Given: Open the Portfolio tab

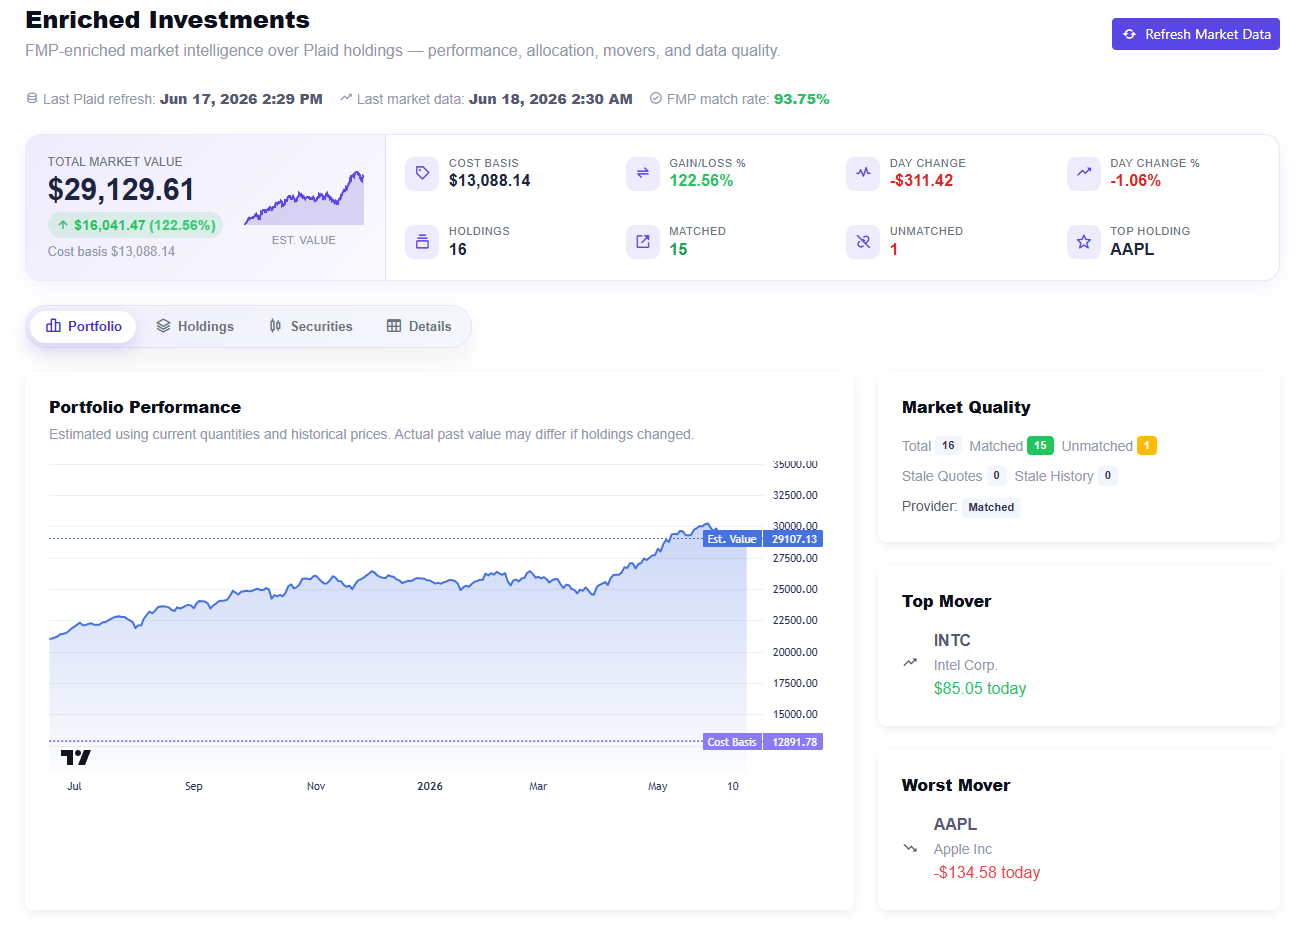Looking at the screenshot, I should click(84, 326).
